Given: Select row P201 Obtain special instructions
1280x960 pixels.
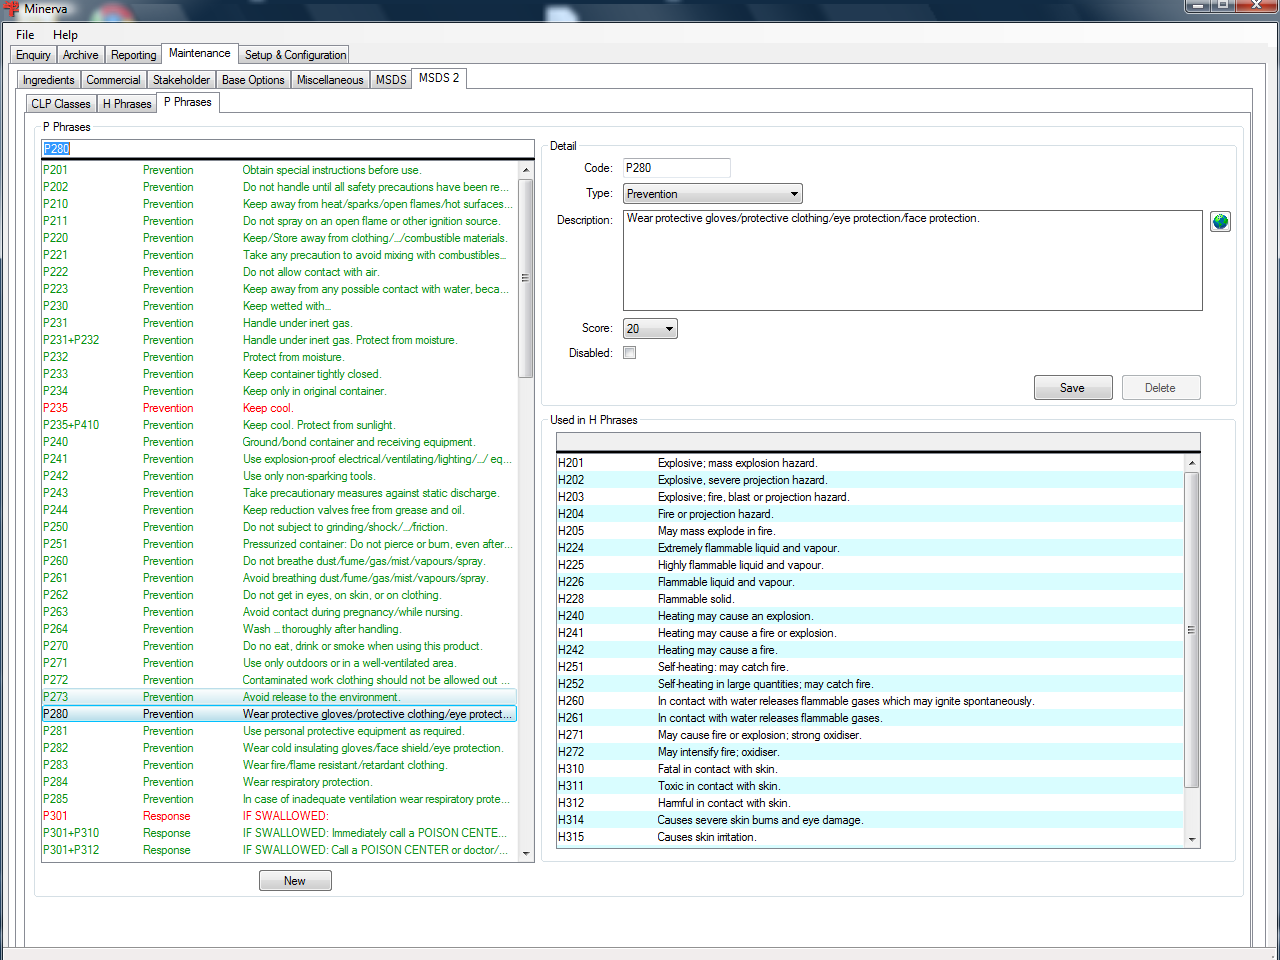Looking at the screenshot, I should click(x=278, y=170).
